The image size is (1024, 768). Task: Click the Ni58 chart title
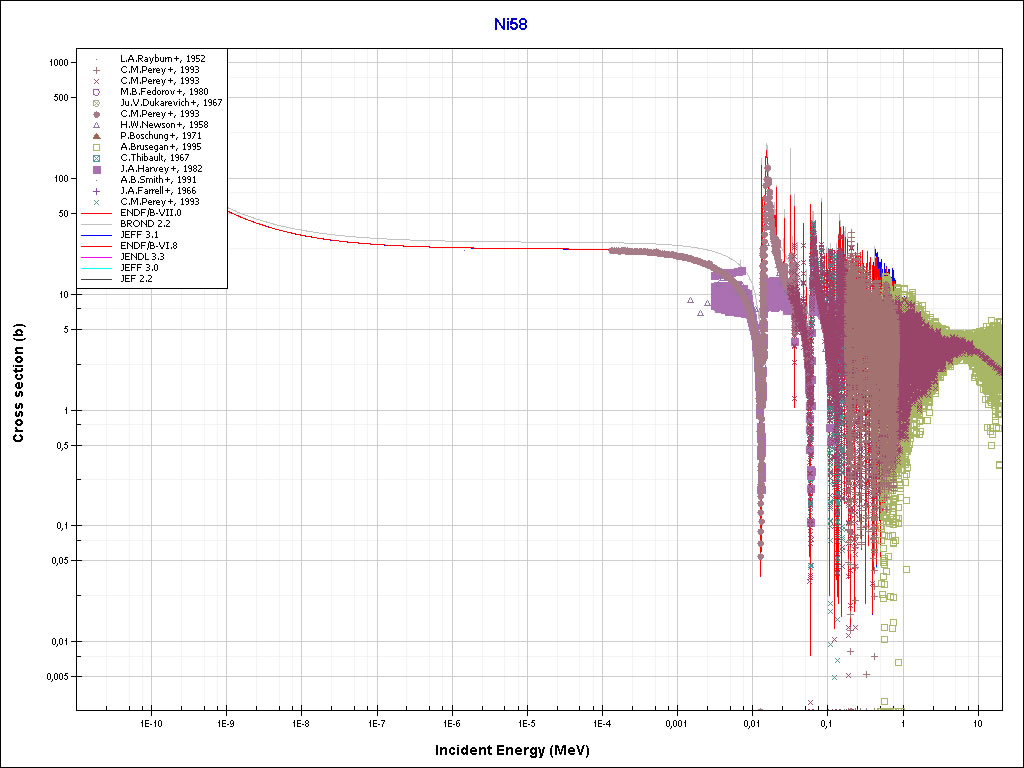(511, 24)
